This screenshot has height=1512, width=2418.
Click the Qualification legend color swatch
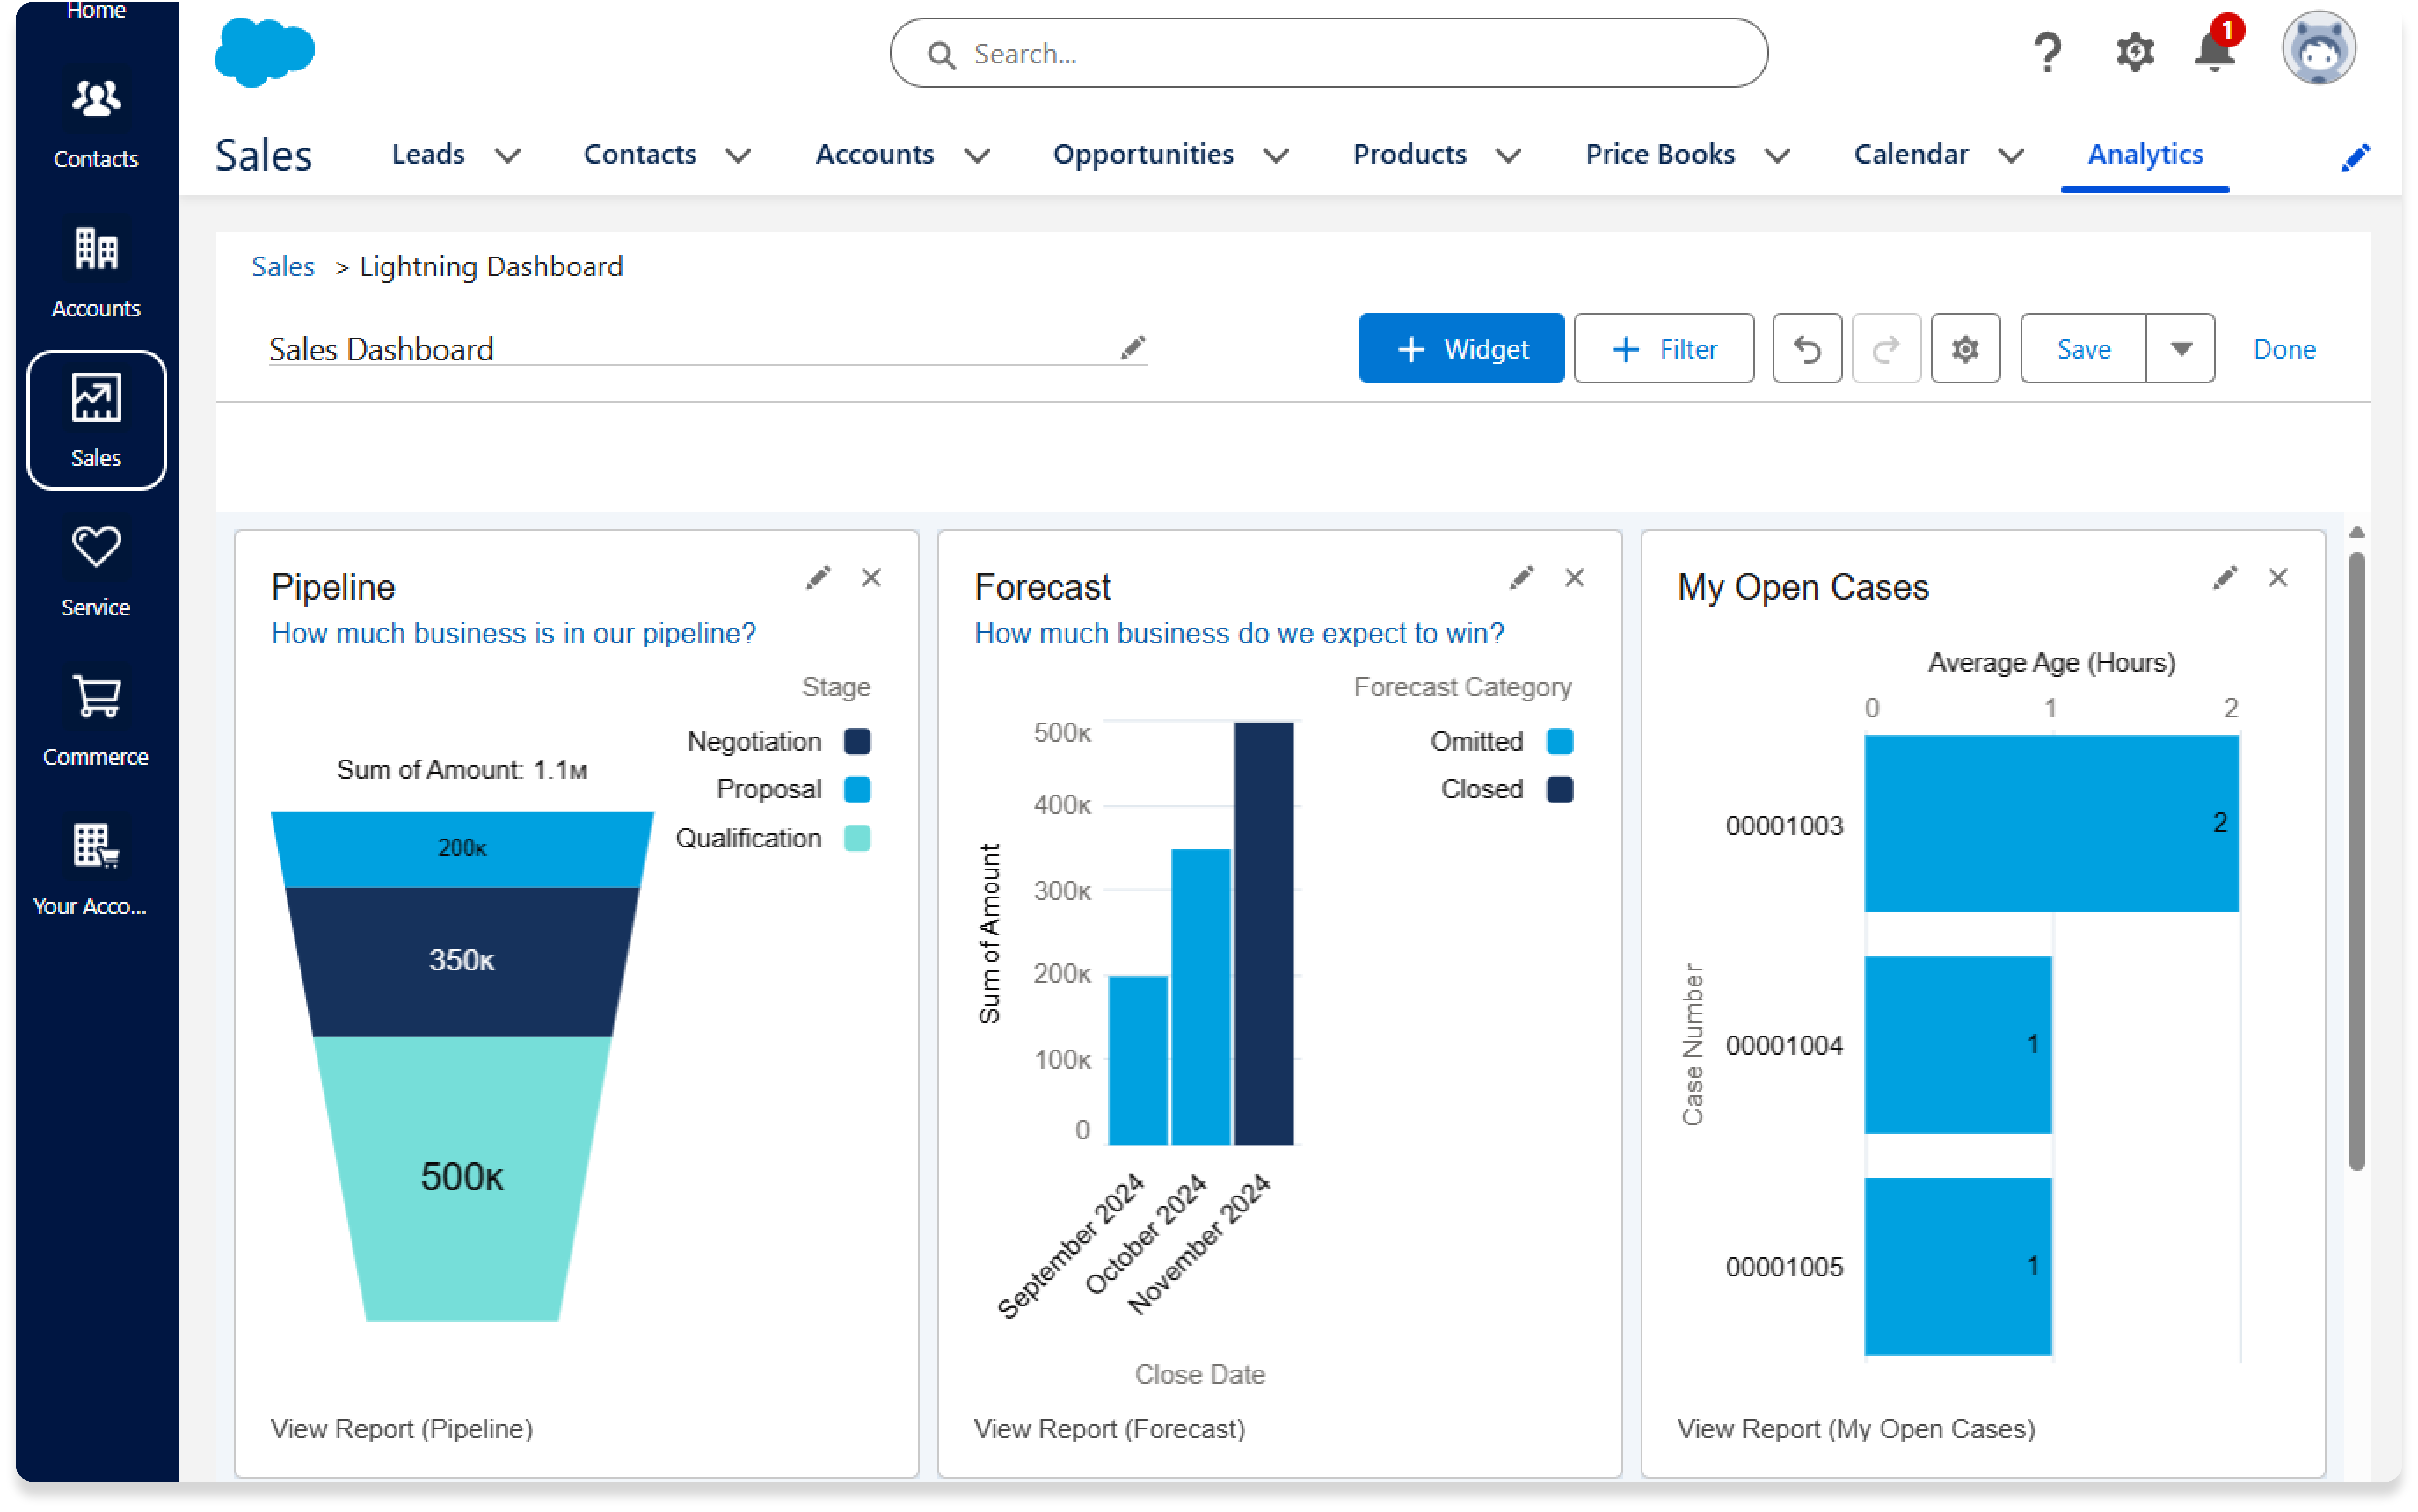pyautogui.click(x=857, y=838)
